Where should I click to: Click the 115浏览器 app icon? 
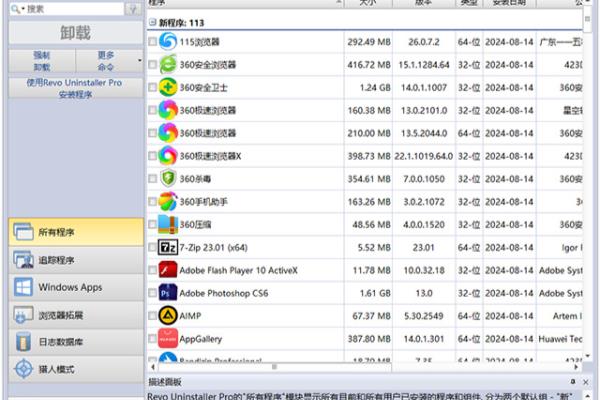coord(168,41)
